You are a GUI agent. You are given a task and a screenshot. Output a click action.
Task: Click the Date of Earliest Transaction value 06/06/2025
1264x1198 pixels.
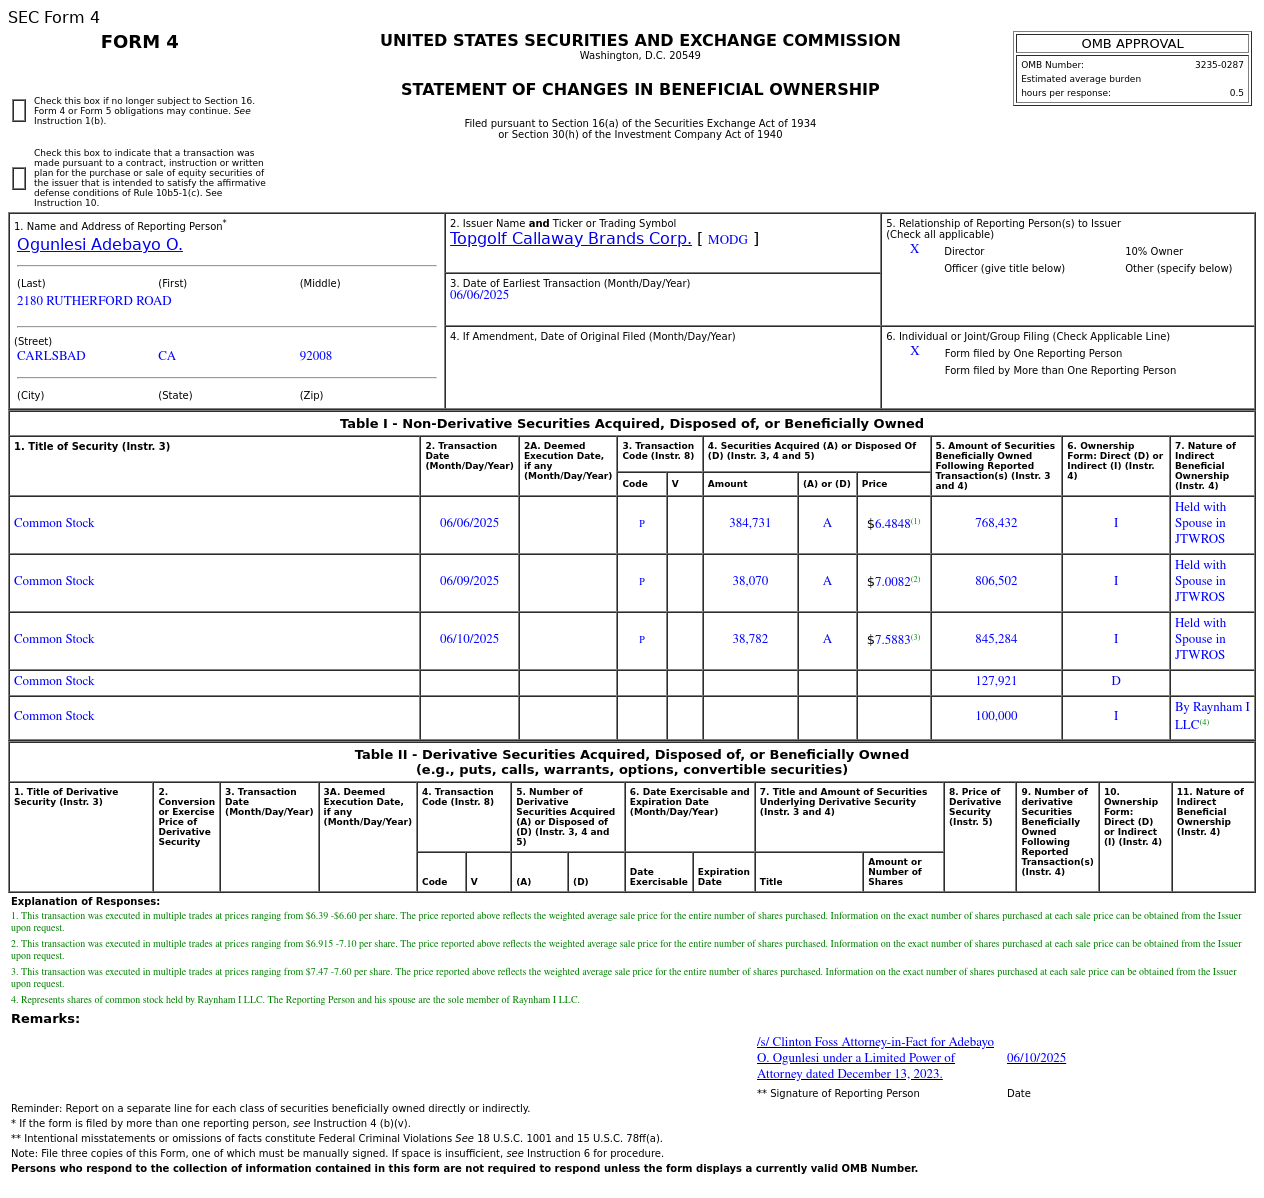[x=479, y=295]
